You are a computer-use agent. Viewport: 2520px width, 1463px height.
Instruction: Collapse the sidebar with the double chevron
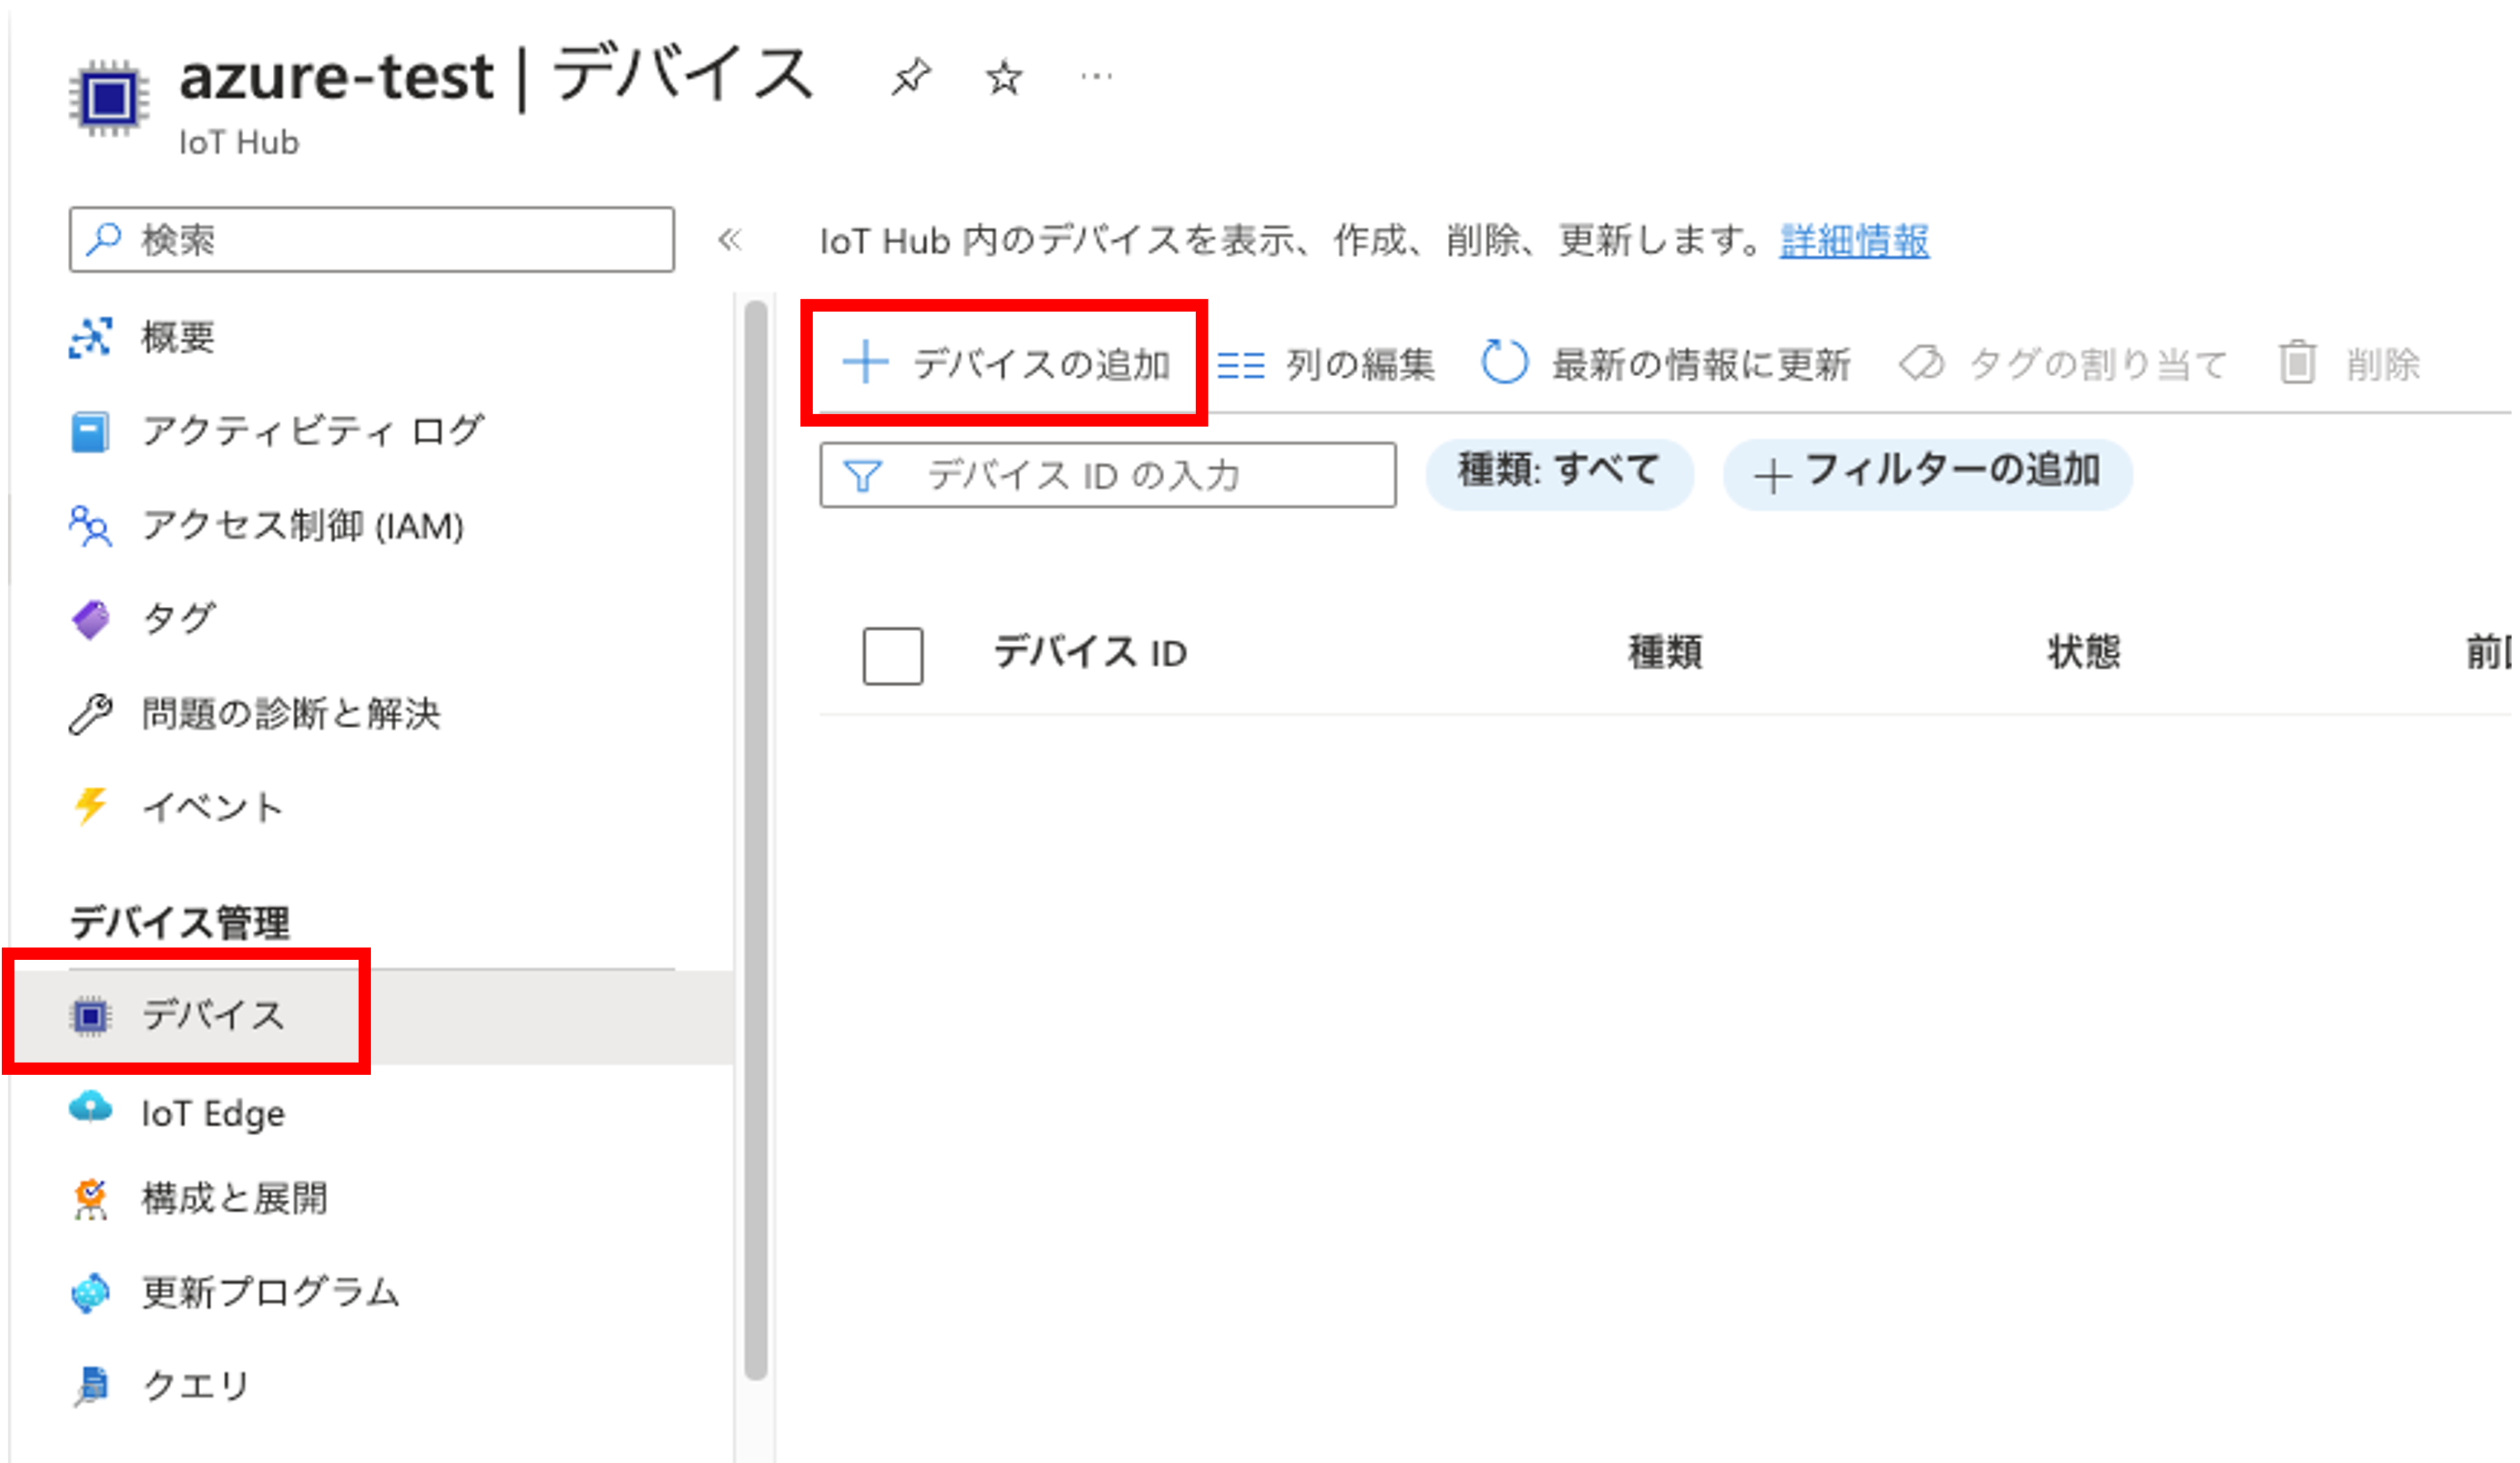[730, 239]
